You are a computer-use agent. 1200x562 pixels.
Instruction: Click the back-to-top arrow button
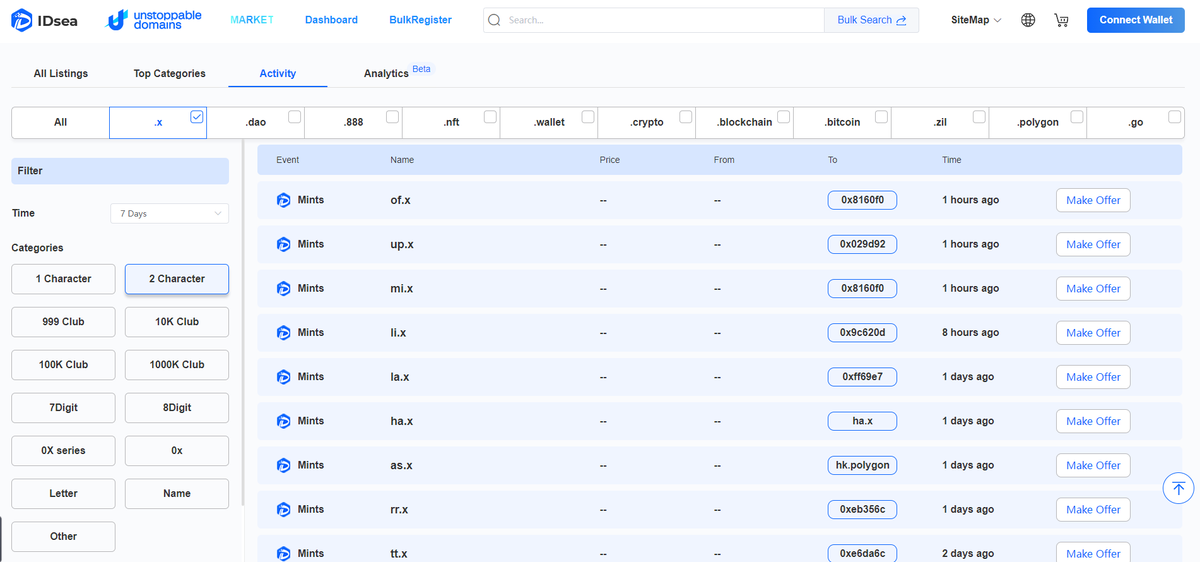[x=1178, y=488]
